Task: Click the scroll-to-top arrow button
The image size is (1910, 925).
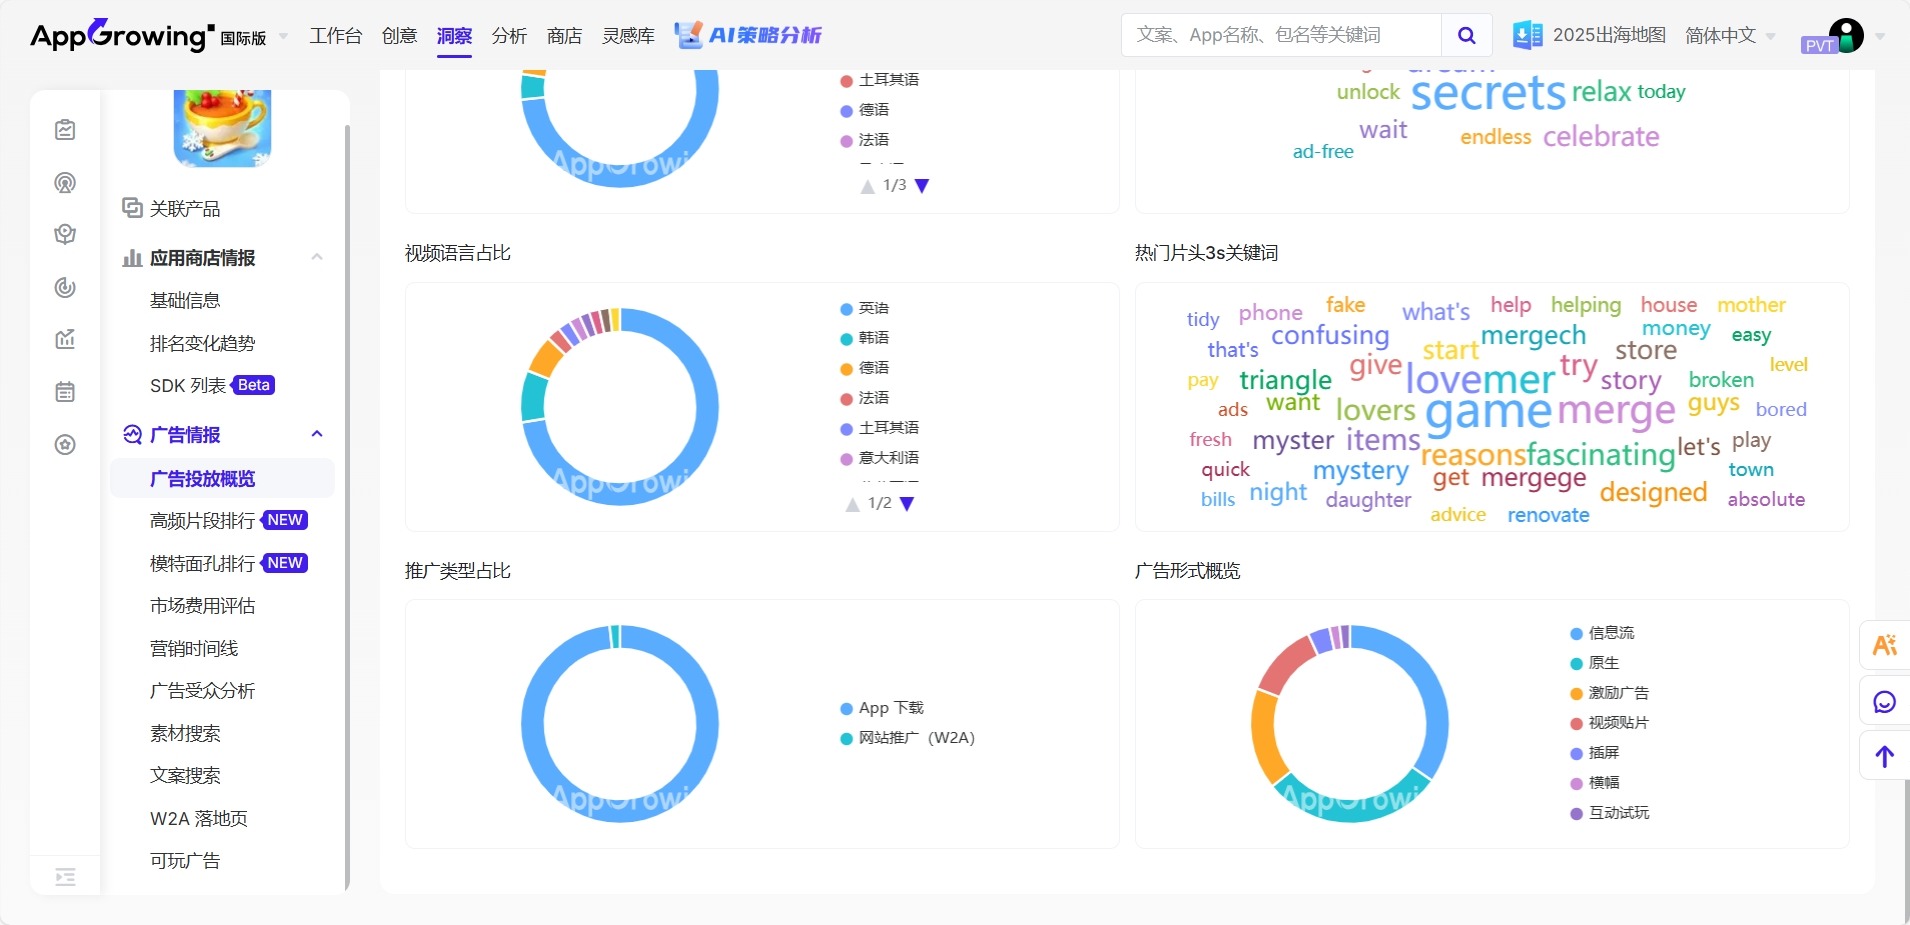Action: [x=1884, y=757]
